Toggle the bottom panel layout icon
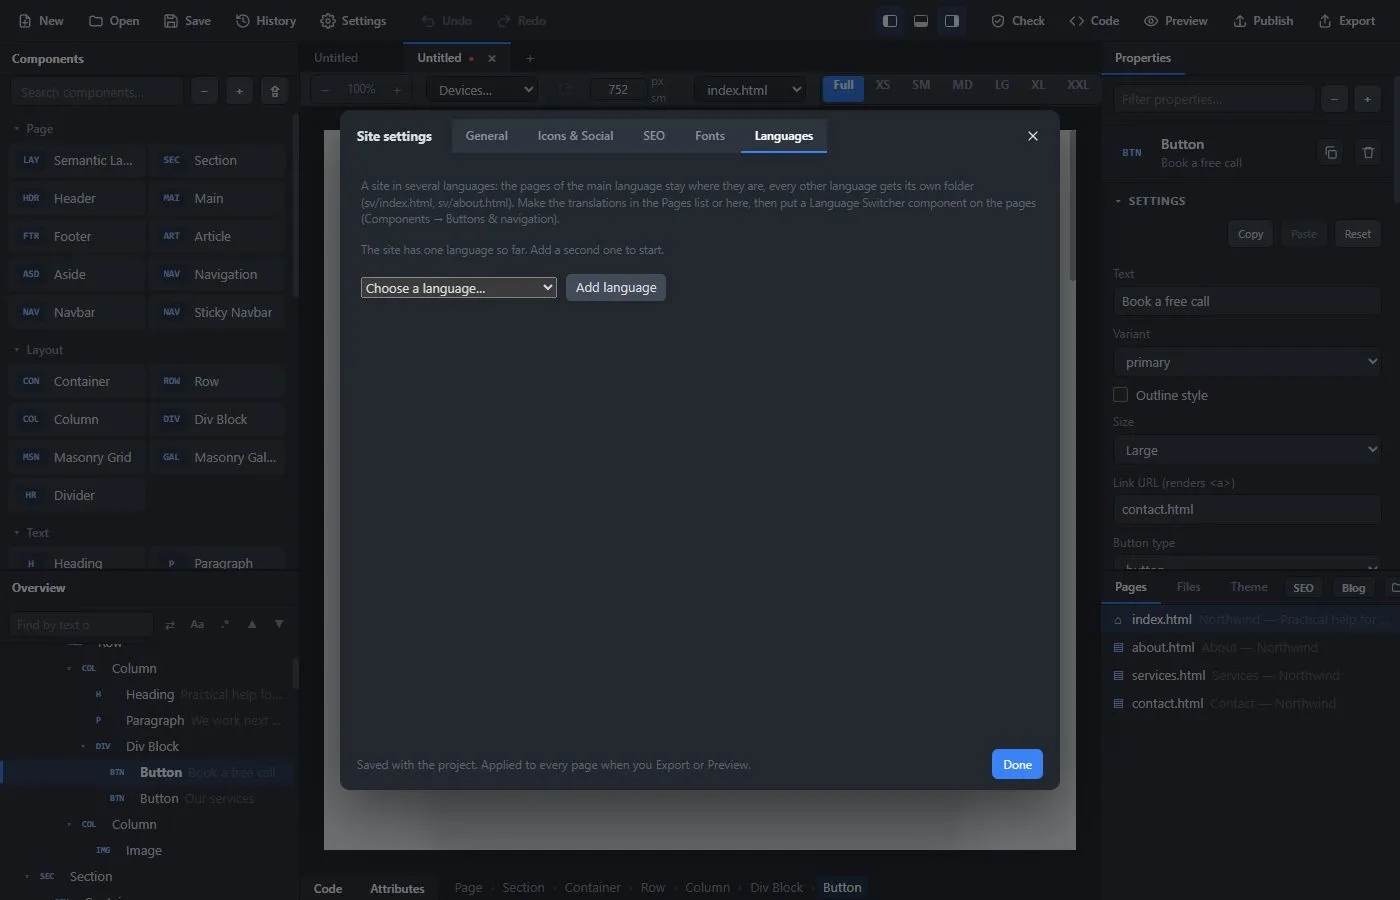1400x900 pixels. 921,21
